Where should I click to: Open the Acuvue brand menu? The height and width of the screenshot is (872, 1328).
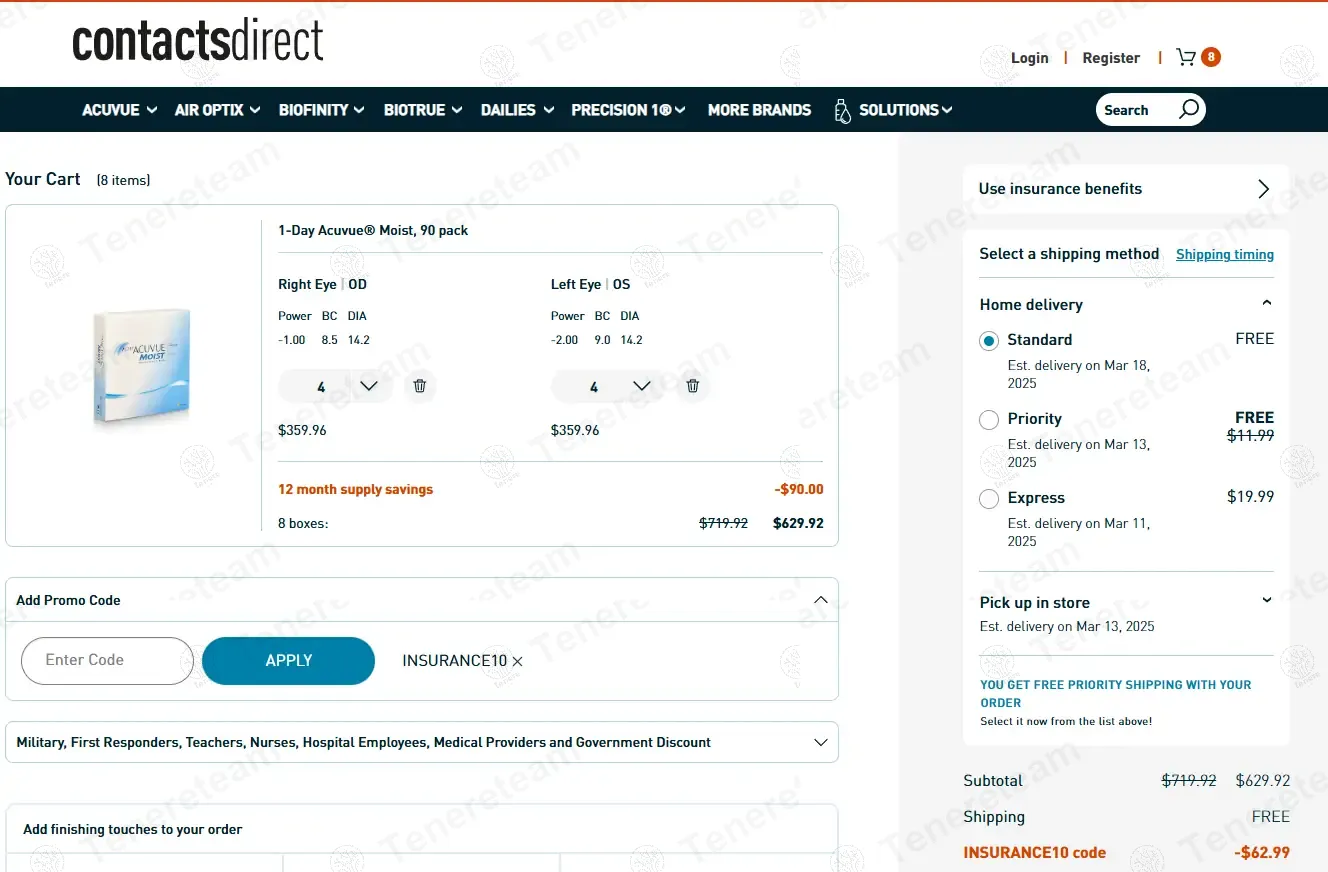click(119, 110)
